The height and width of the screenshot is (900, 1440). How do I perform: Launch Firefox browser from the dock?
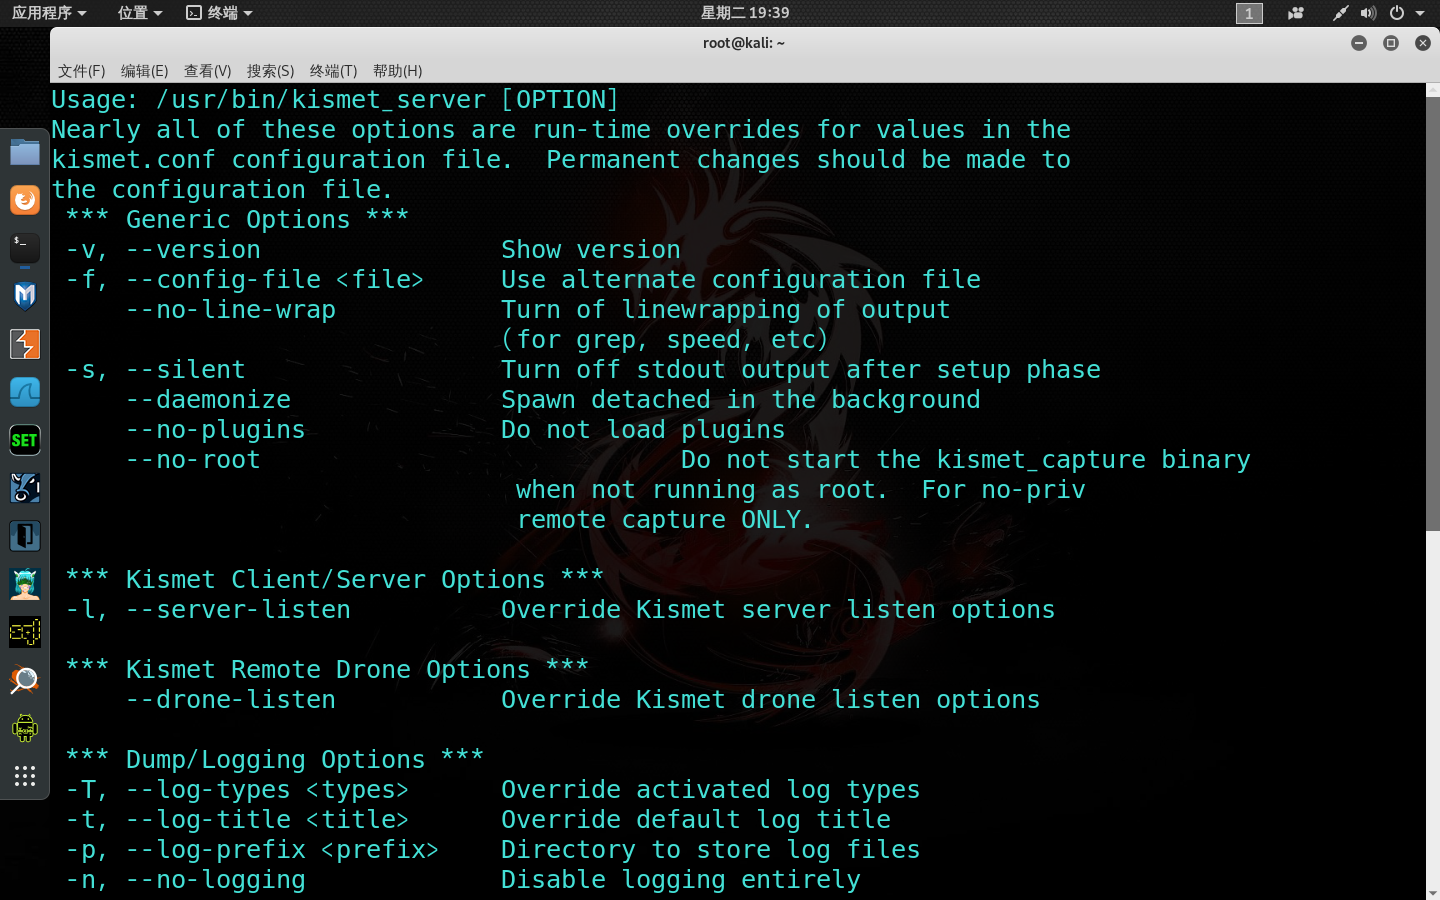[x=25, y=200]
